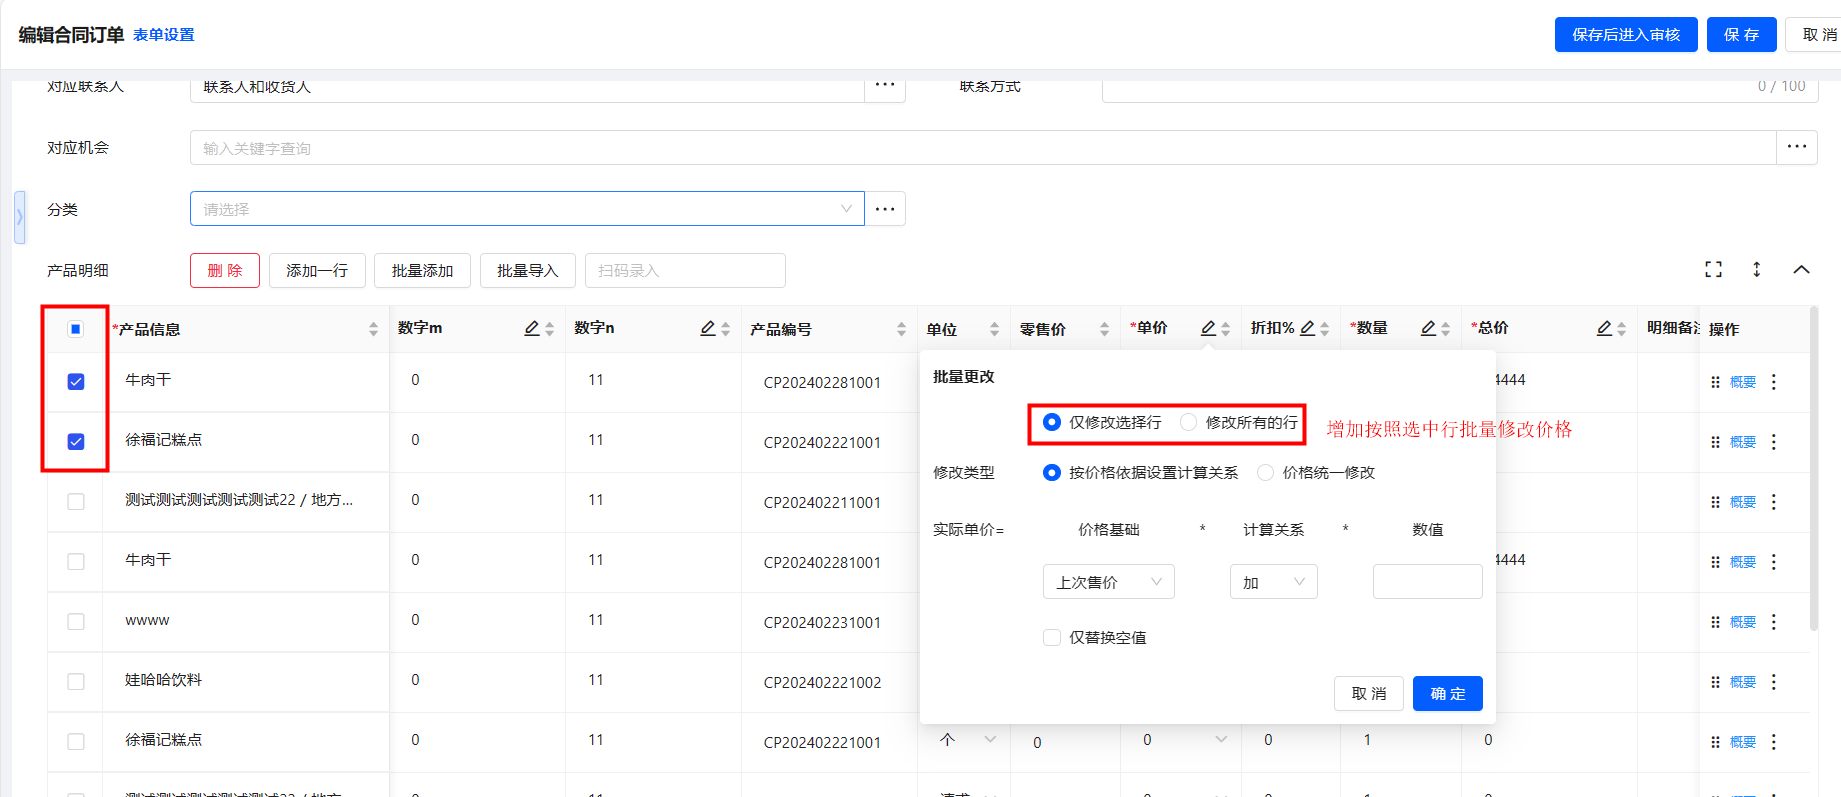1841x797 pixels.
Task: Click the 添加一行 button
Action: pyautogui.click(x=317, y=270)
